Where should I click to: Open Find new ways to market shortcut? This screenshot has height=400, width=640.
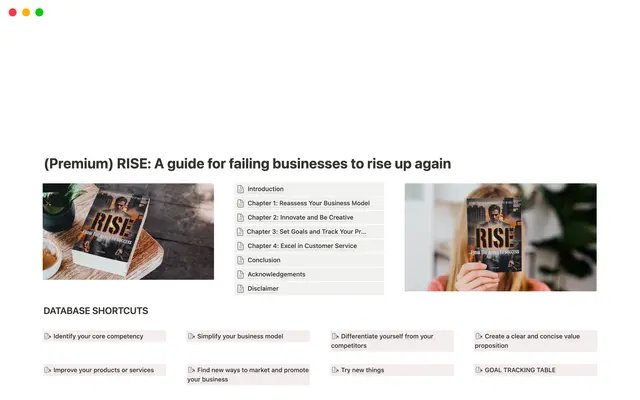248,375
